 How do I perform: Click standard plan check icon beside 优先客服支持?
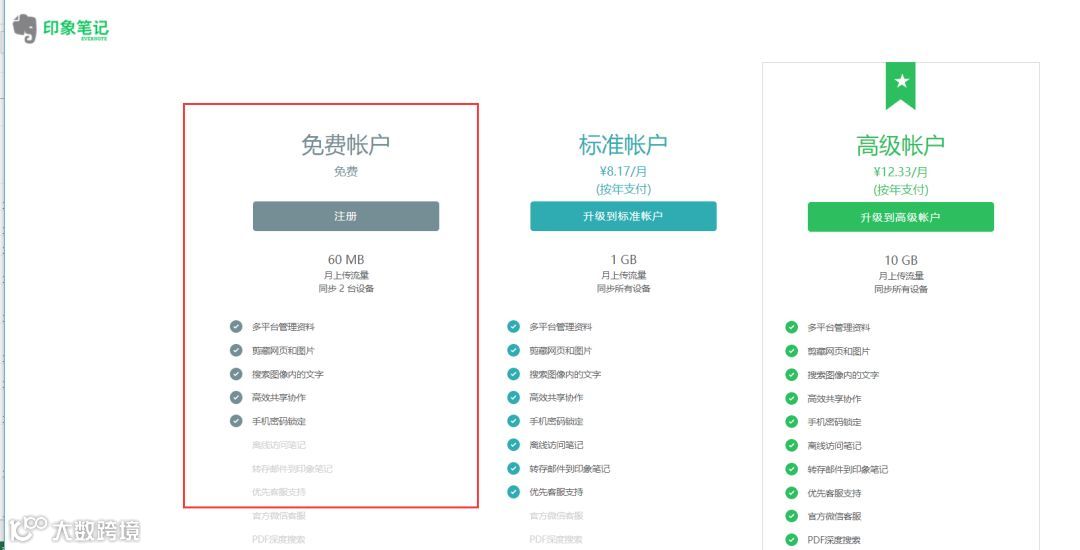click(513, 491)
